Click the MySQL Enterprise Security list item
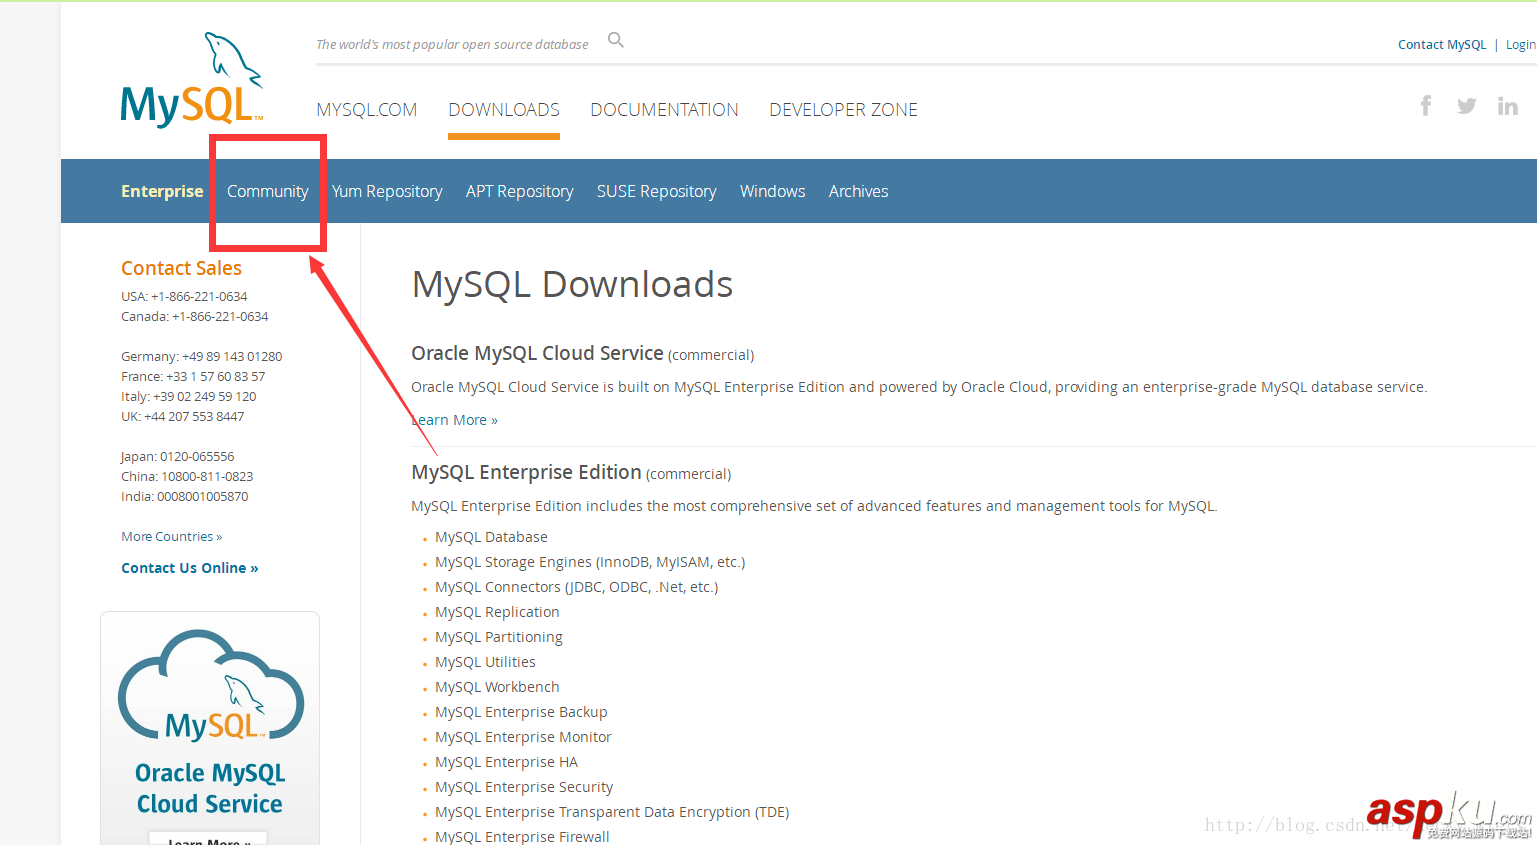 524,787
